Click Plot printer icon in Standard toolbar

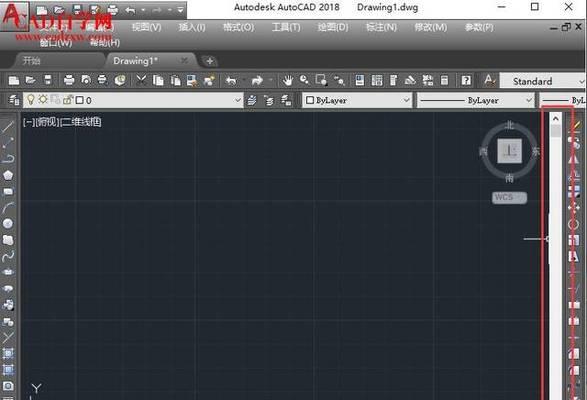point(69,80)
